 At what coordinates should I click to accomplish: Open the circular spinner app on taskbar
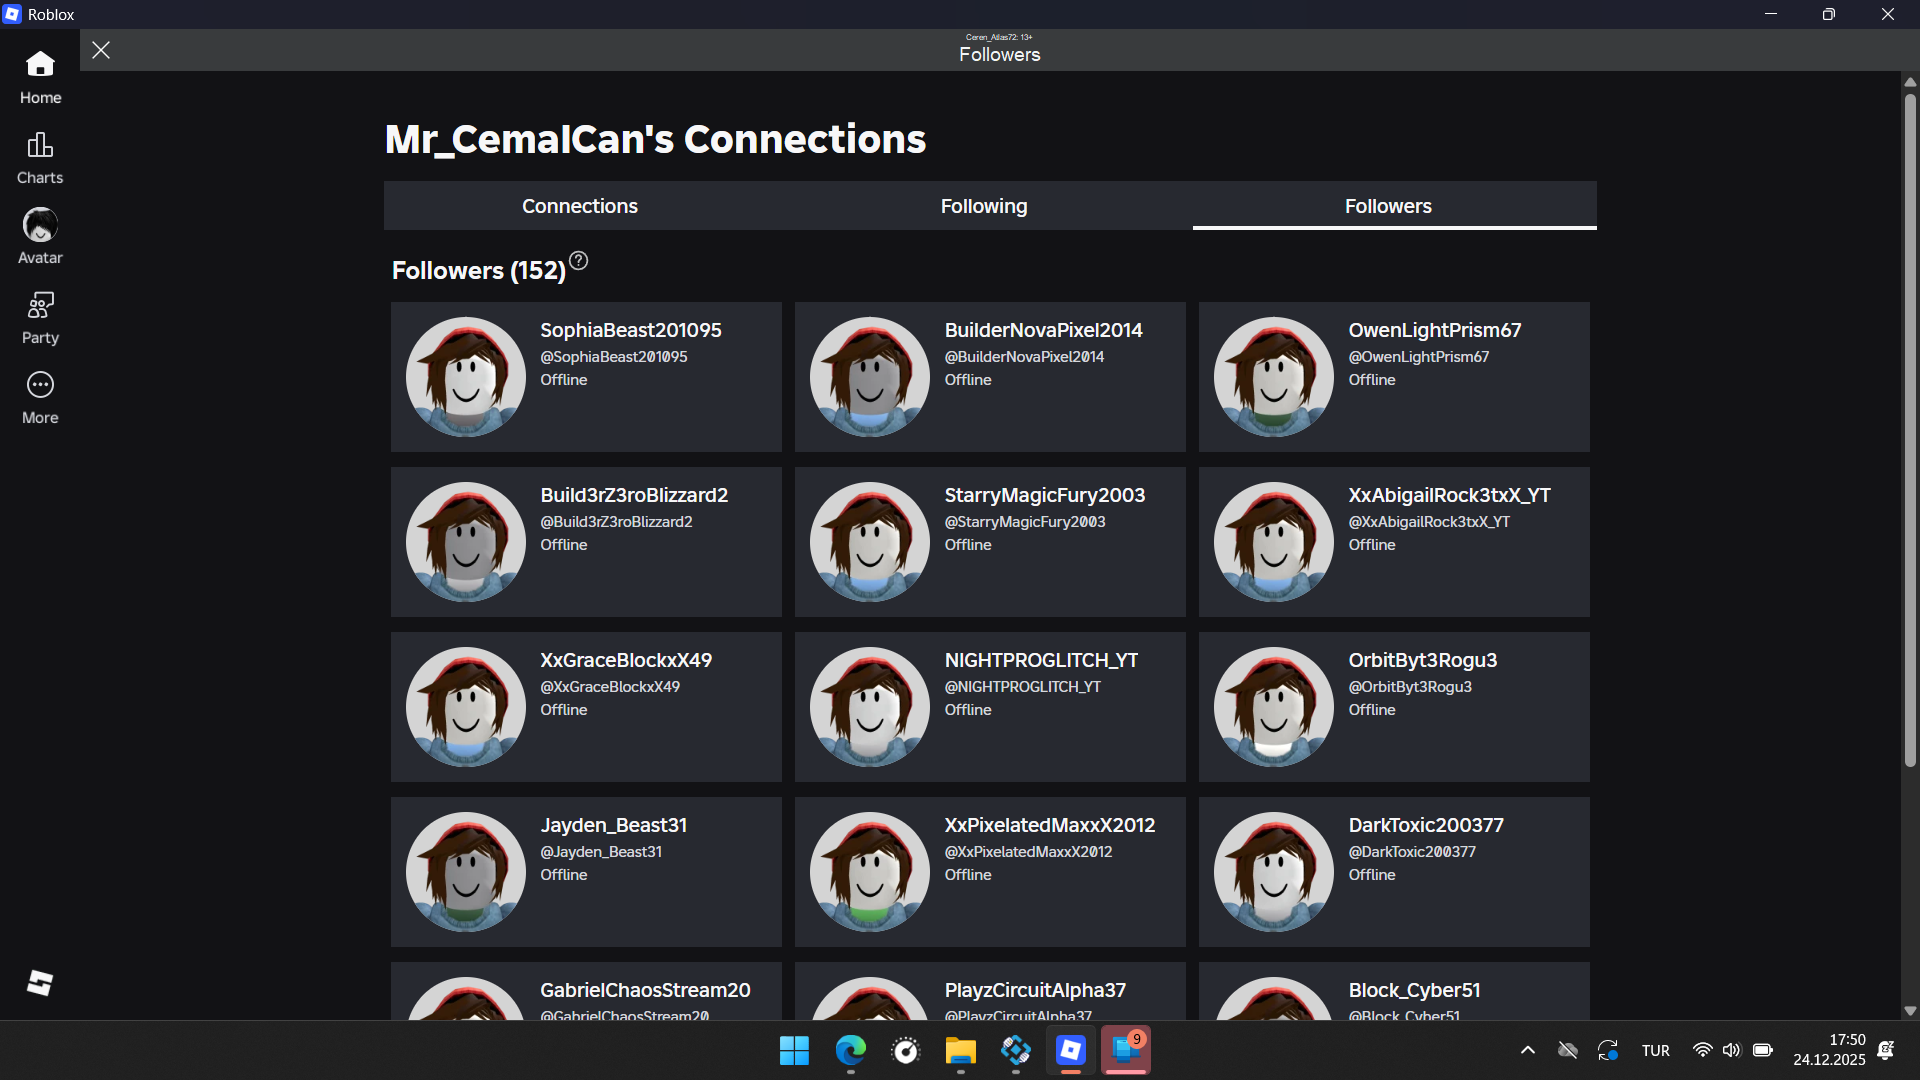coord(906,1051)
